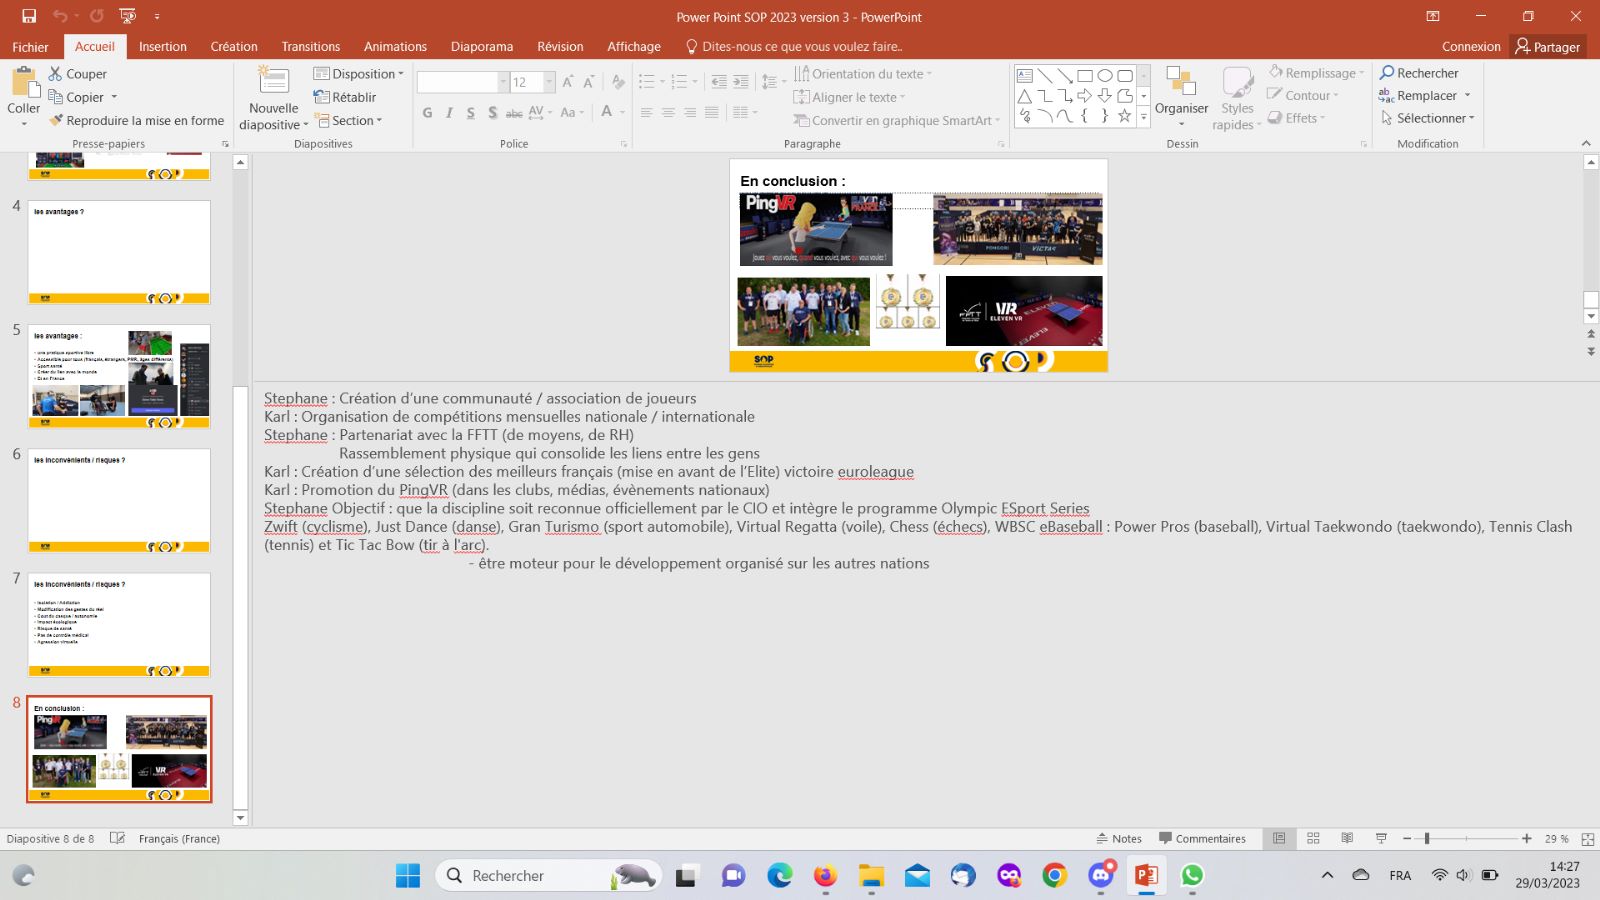
Task: Click the Partager button
Action: 1548,47
